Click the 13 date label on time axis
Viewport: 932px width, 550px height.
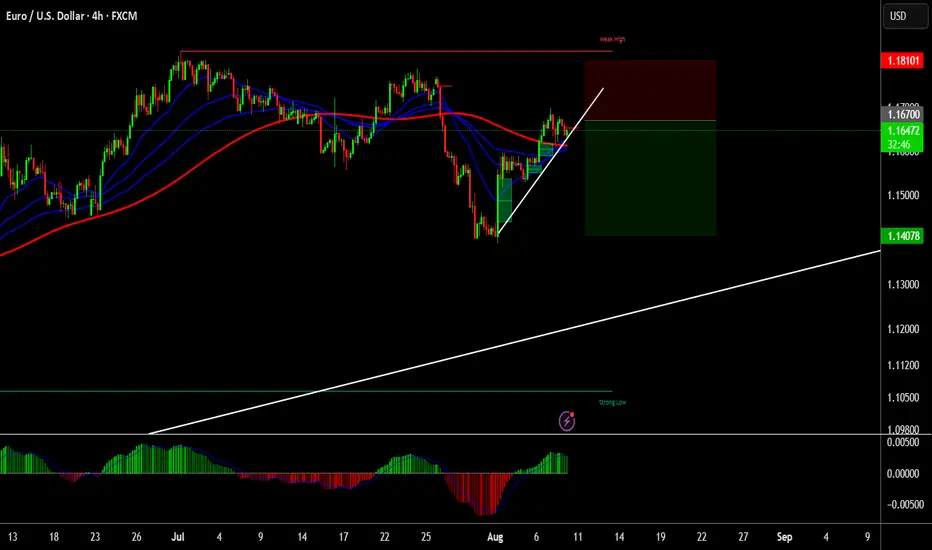pyautogui.click(x=12, y=537)
